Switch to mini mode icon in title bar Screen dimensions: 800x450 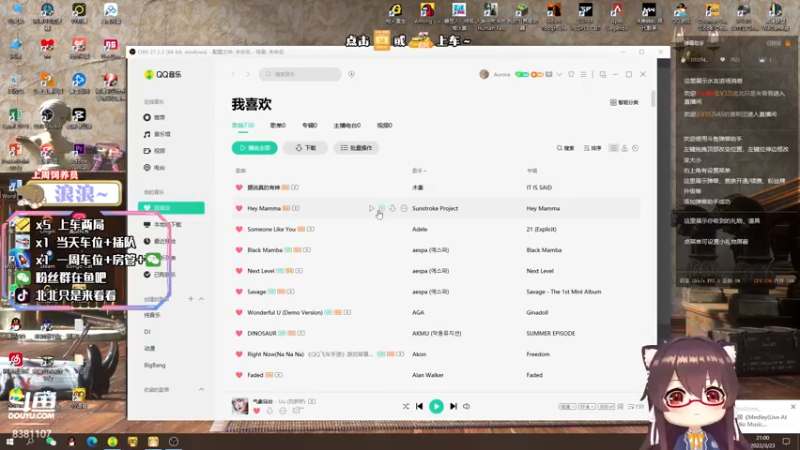point(603,74)
